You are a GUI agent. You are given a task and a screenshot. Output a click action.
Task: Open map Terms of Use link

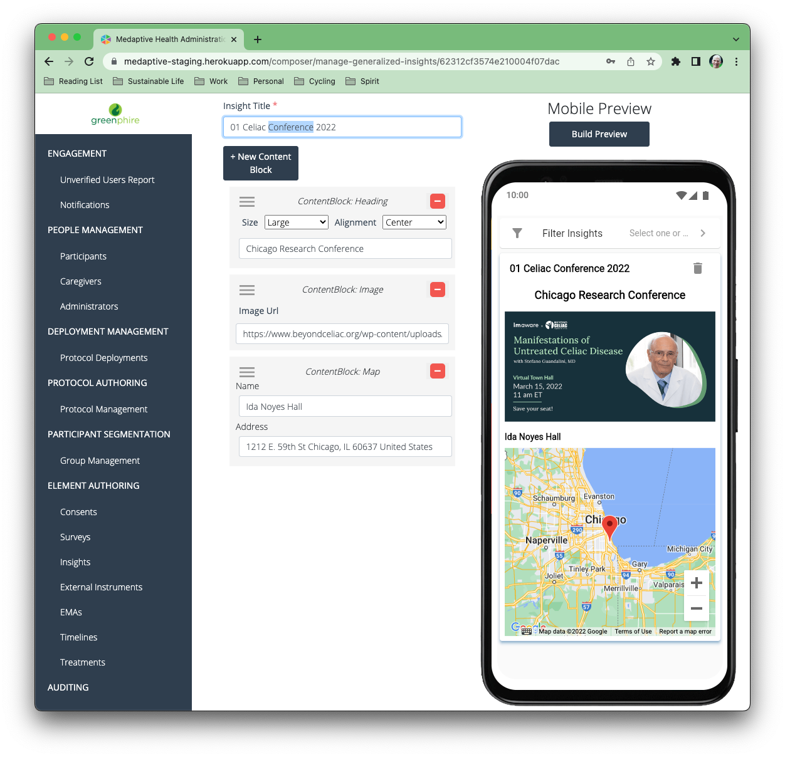pos(633,632)
